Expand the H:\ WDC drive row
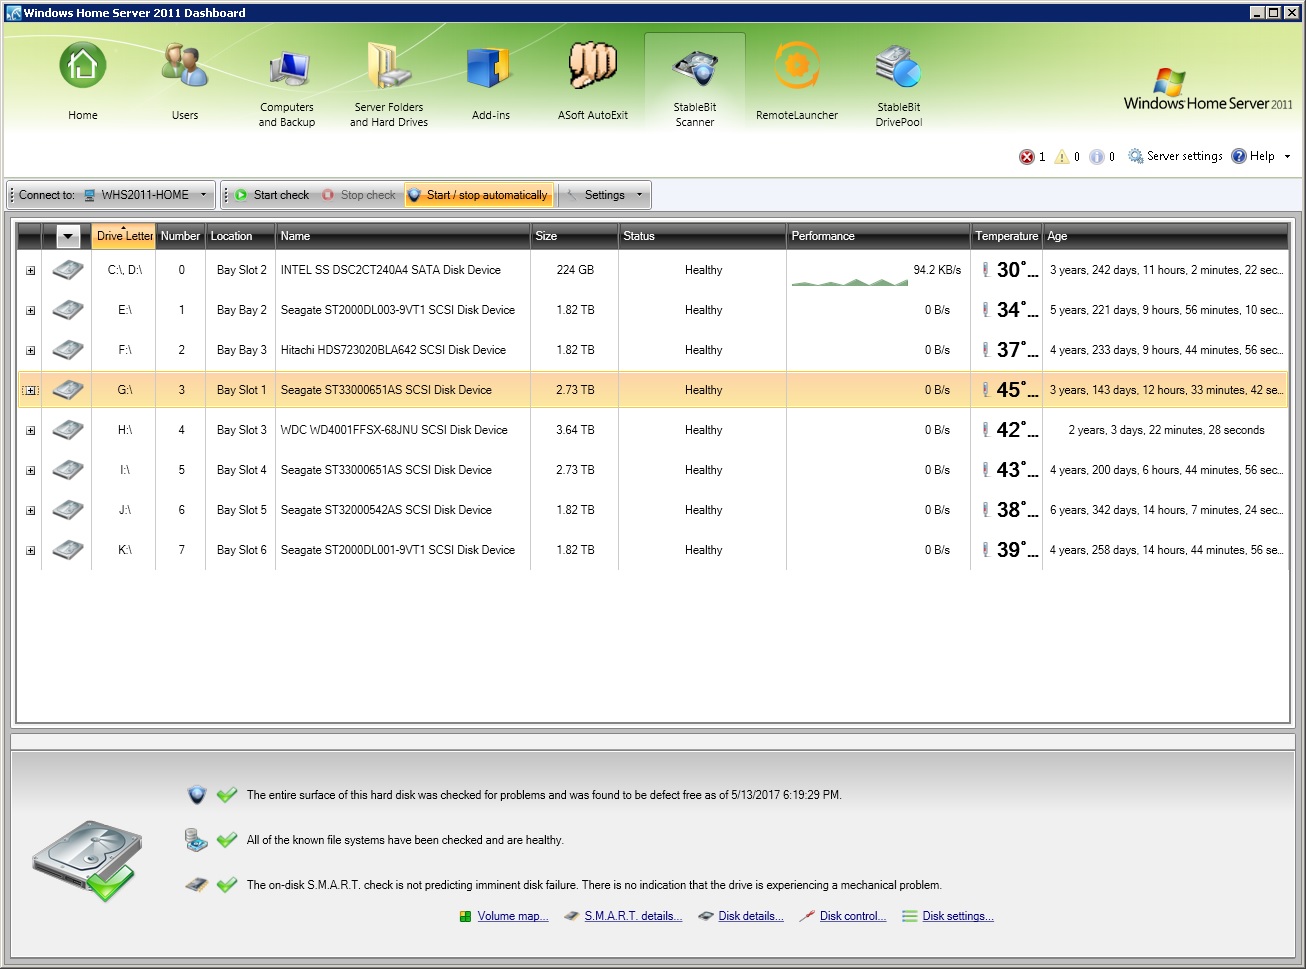The width and height of the screenshot is (1306, 969). (x=31, y=431)
